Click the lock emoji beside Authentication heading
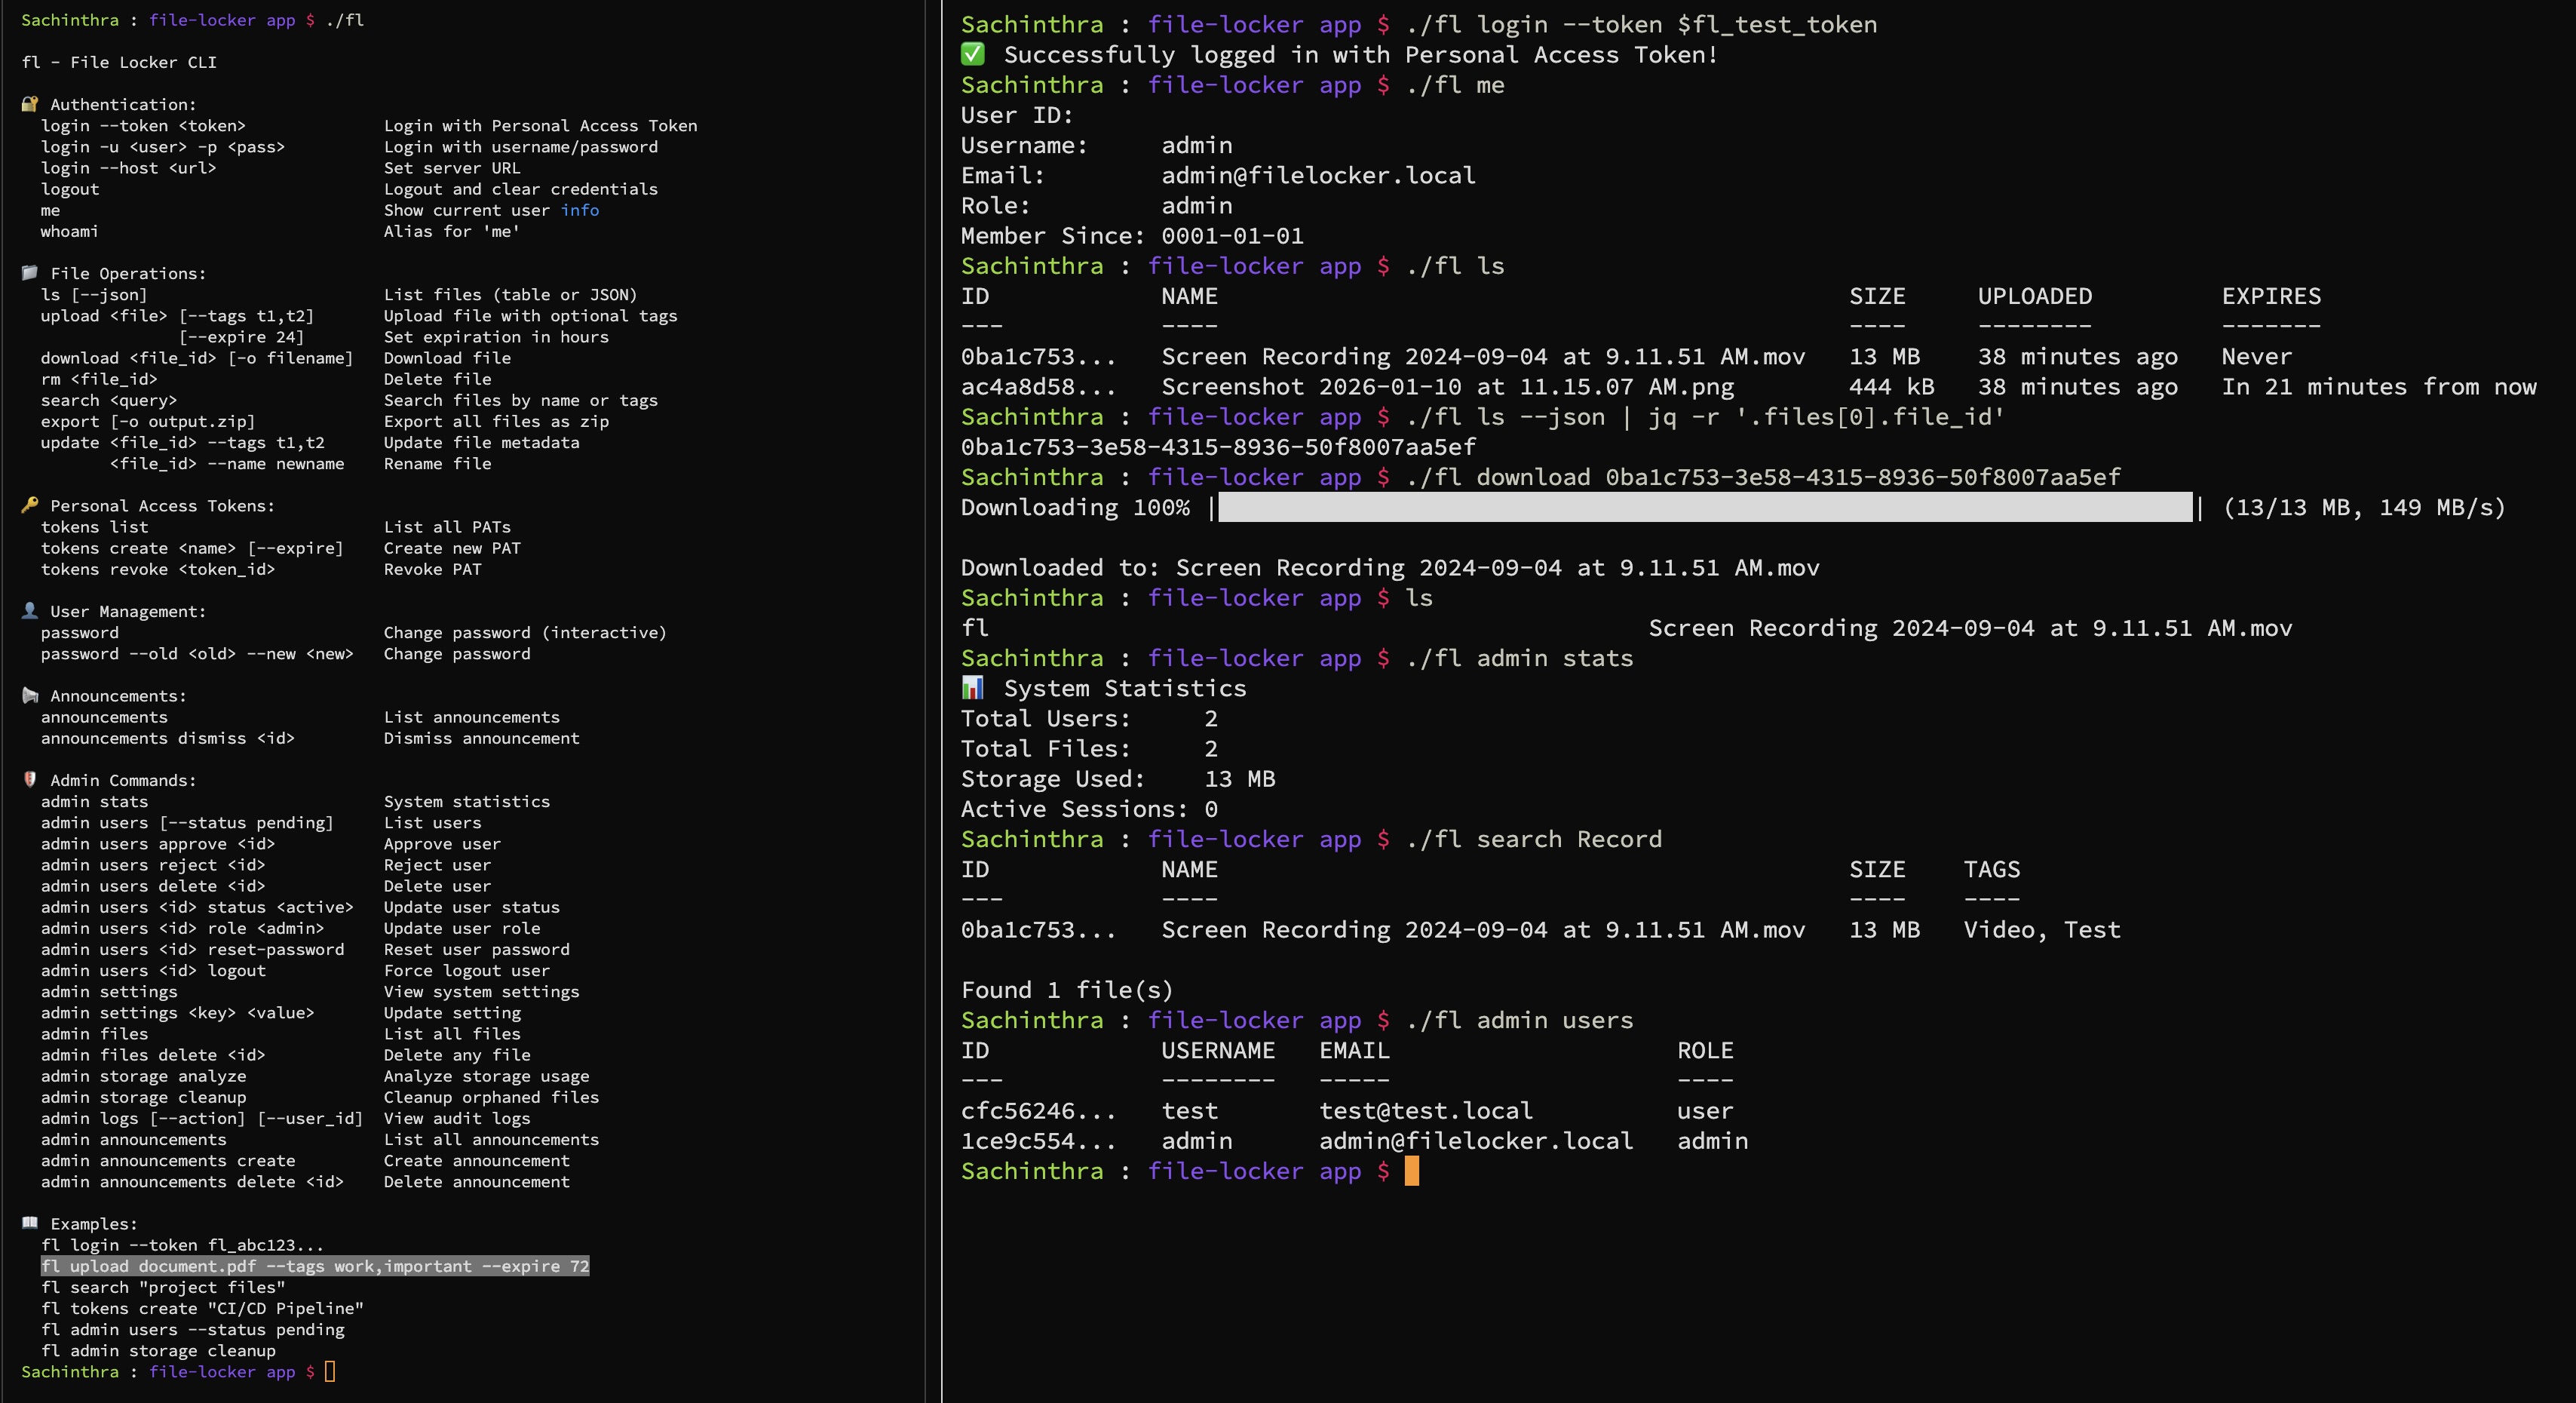Screen dimensions: 2576x1403 [30, 104]
